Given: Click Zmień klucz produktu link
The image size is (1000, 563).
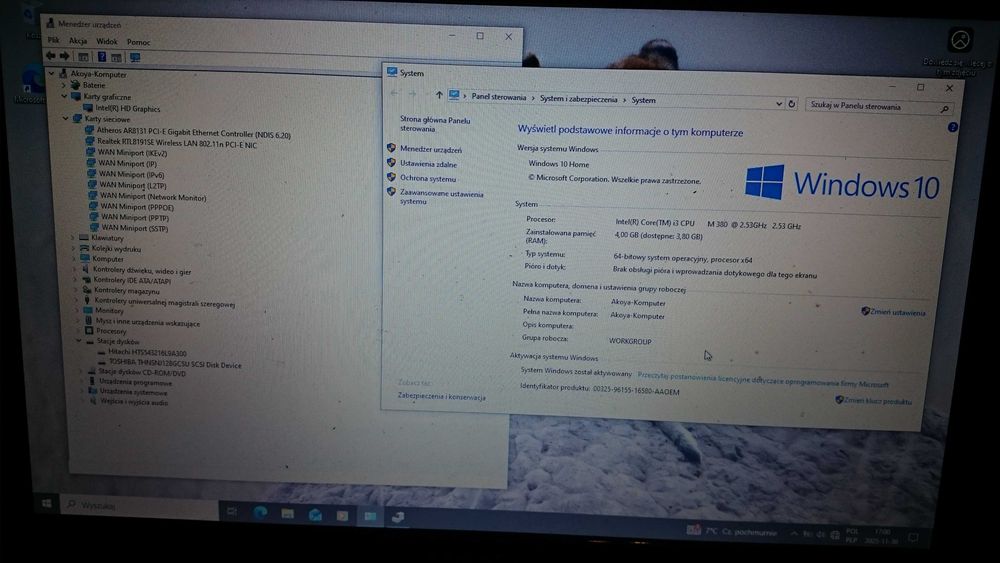Looking at the screenshot, I should coord(873,400).
